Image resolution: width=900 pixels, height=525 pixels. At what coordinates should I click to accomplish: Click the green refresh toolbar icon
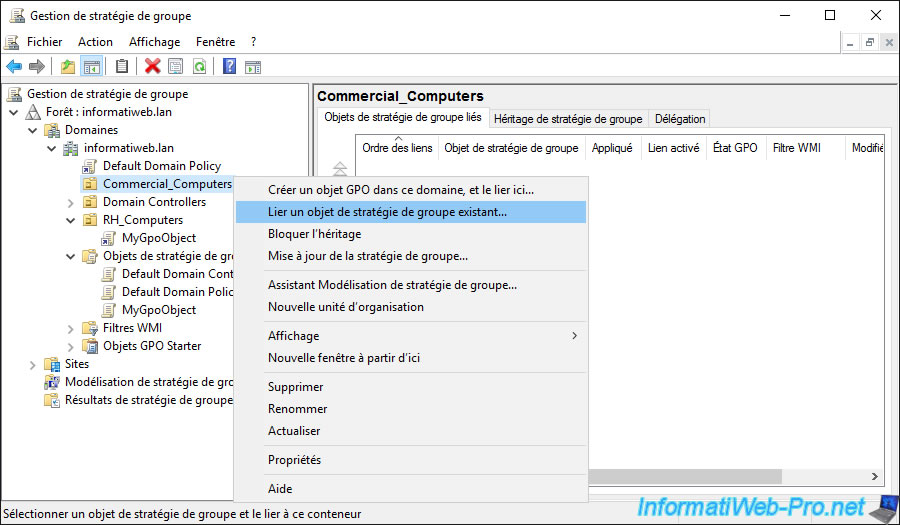tap(199, 67)
